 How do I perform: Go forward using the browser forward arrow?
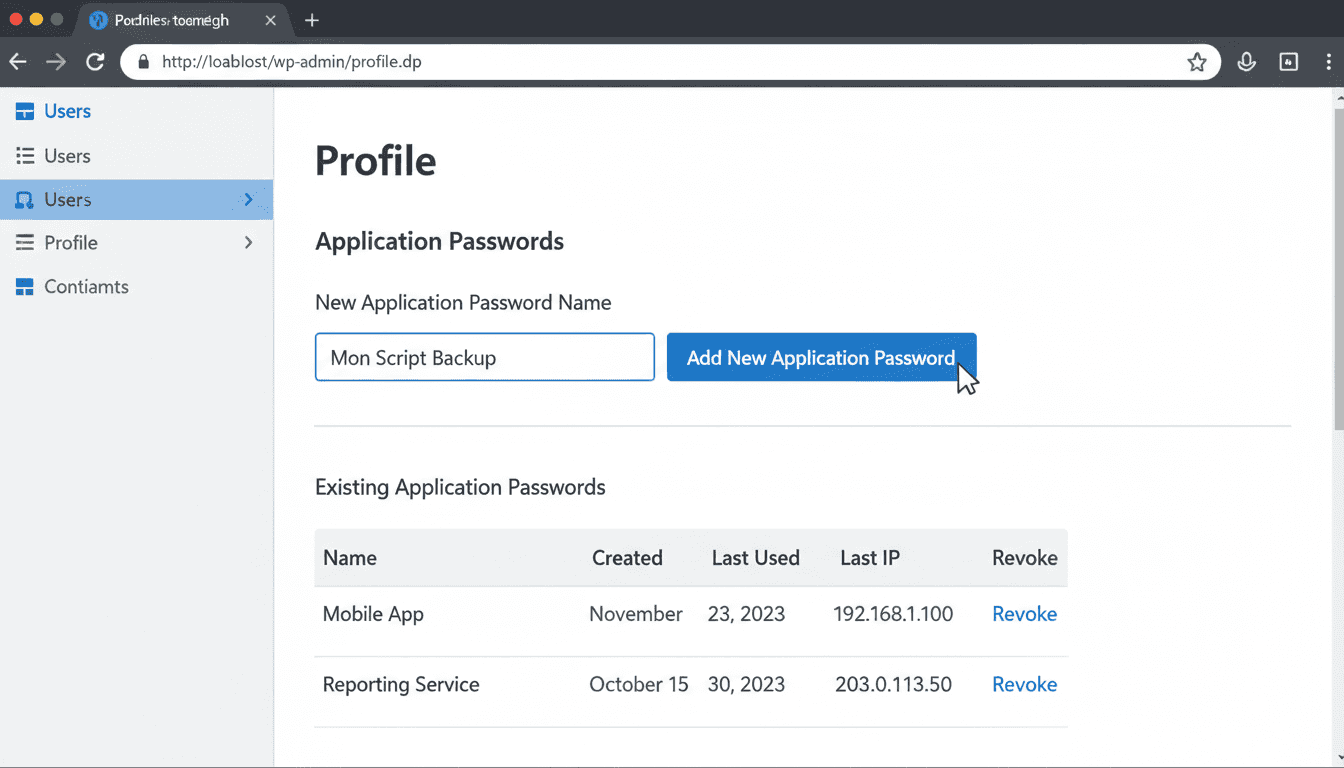point(56,62)
